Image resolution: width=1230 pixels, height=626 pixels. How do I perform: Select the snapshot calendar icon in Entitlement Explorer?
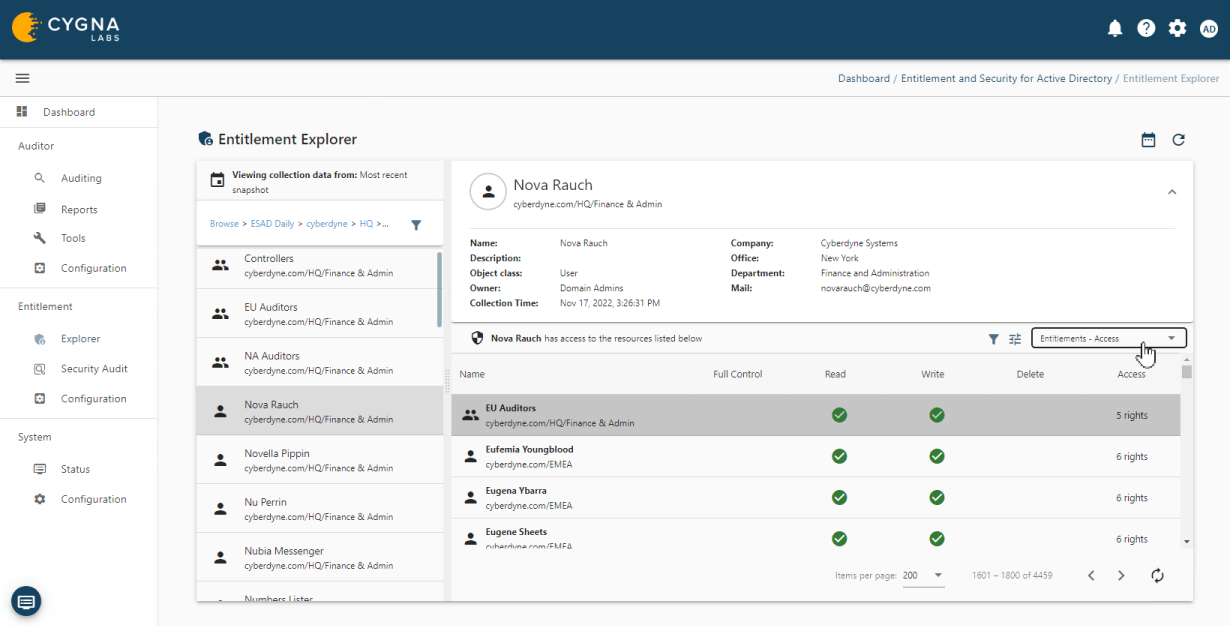pos(1148,140)
